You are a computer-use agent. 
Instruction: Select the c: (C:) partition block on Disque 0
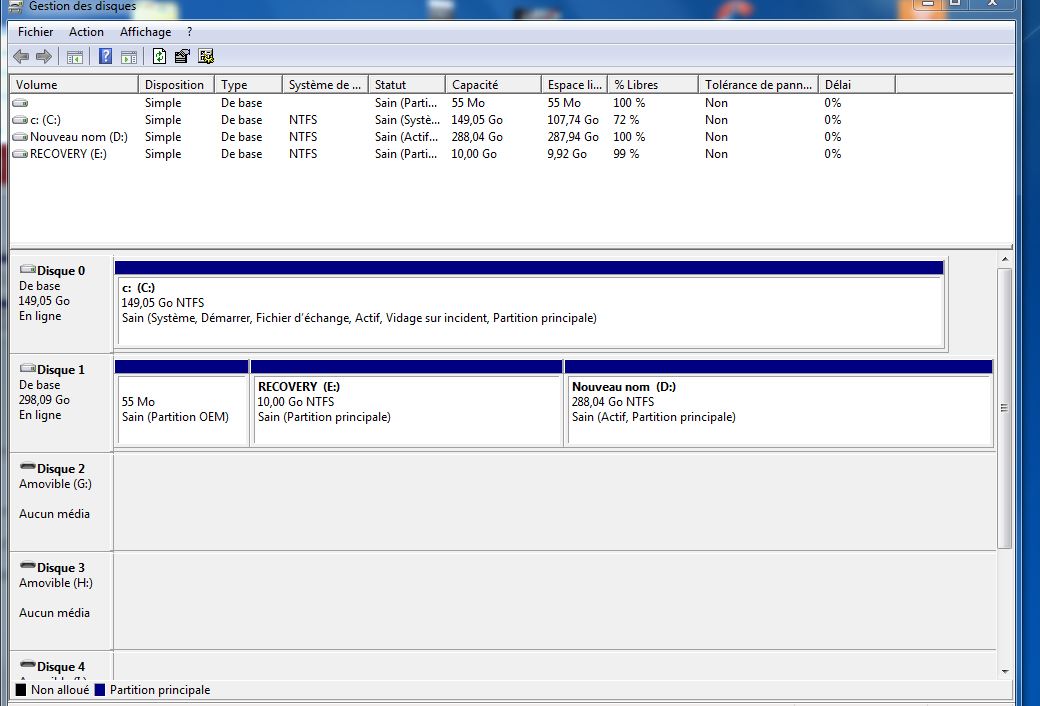pos(529,304)
